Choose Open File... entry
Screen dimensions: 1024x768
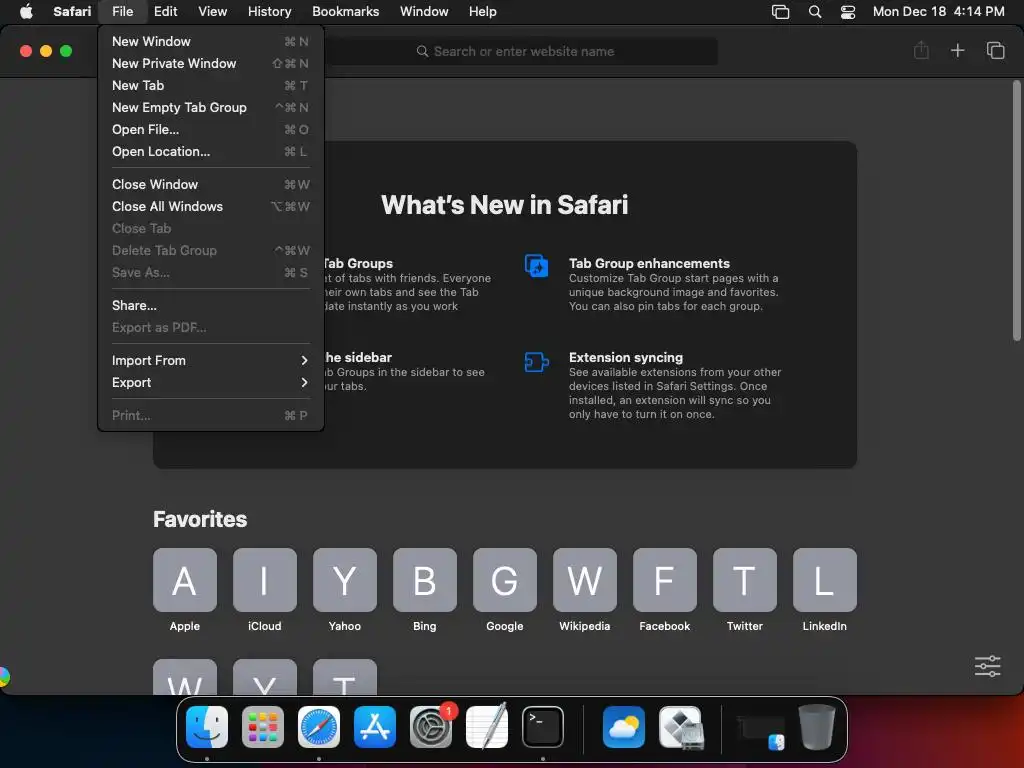[x=210, y=129]
